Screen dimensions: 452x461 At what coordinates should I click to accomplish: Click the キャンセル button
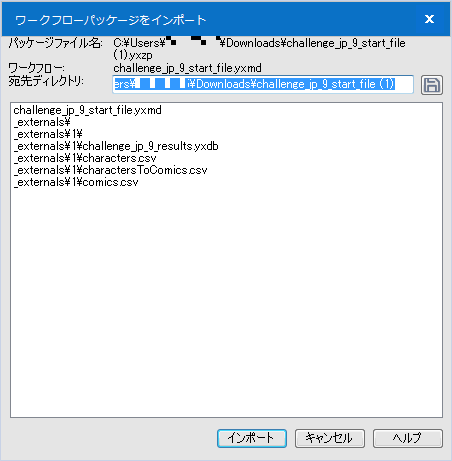(x=330, y=438)
